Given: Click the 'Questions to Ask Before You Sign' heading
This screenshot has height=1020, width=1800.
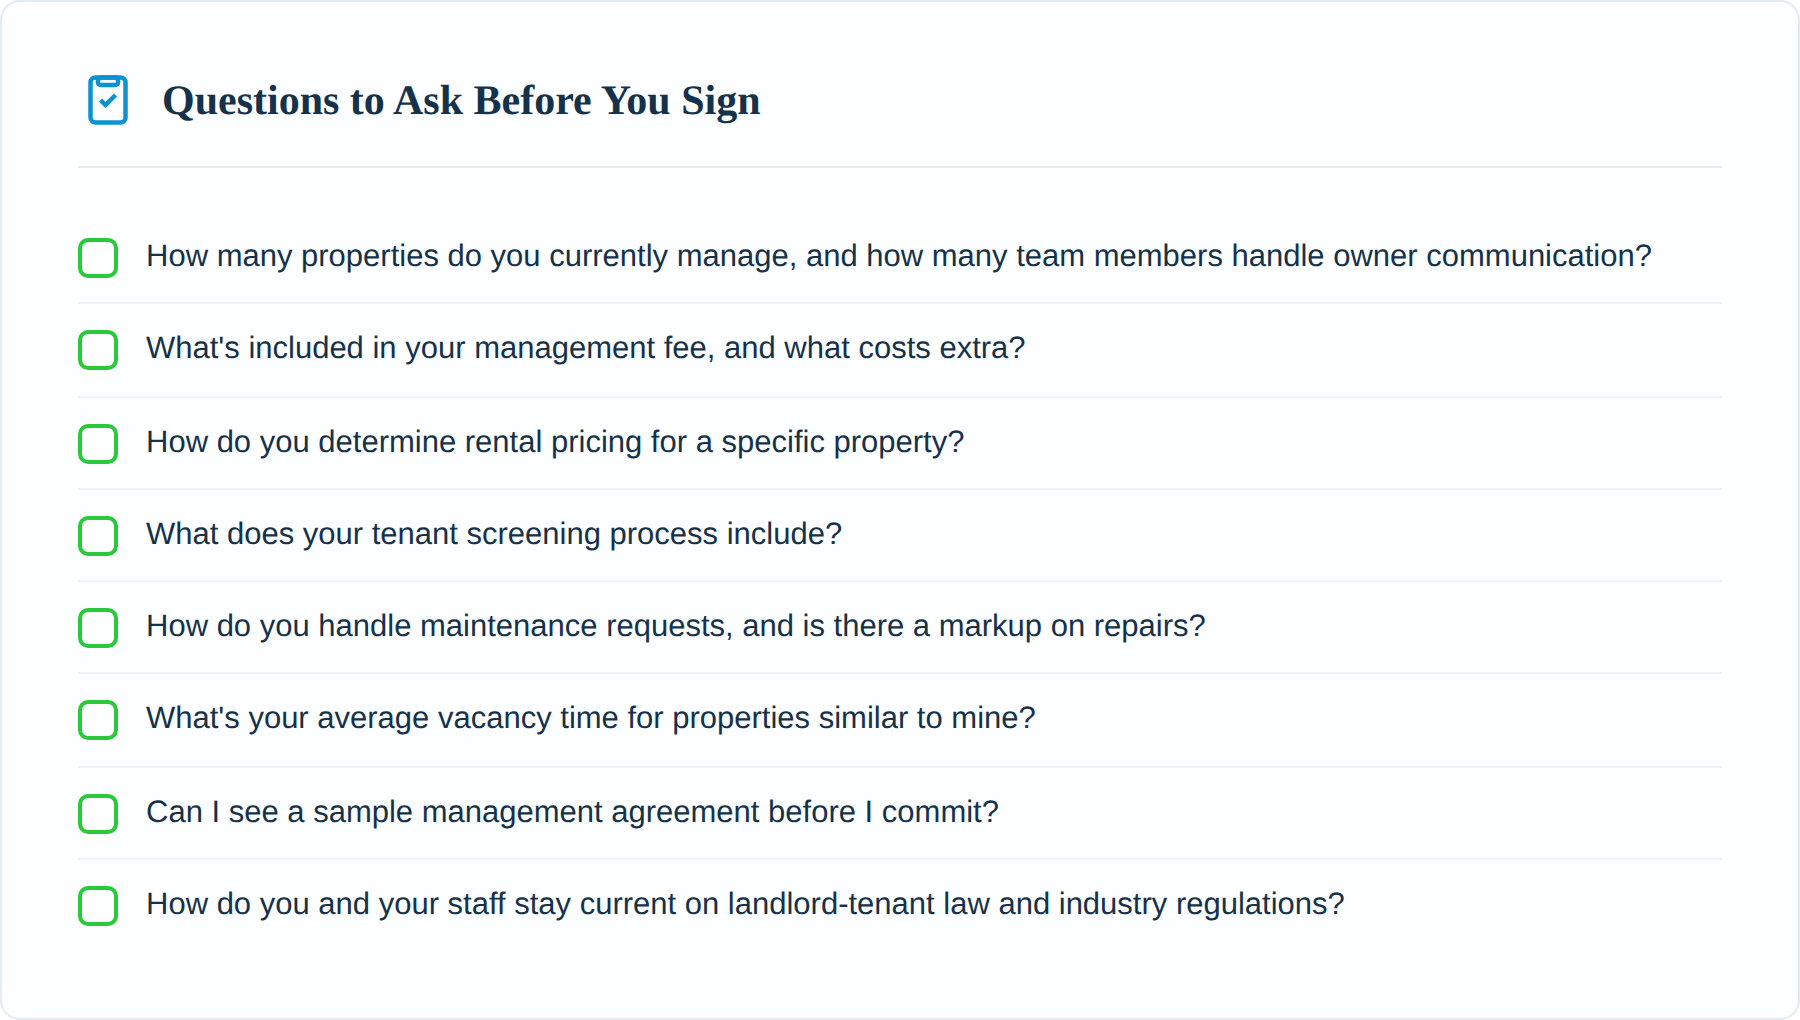Looking at the screenshot, I should (x=461, y=101).
